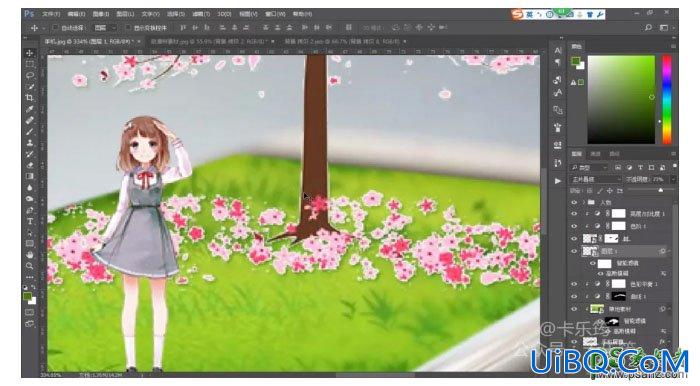Viewport: 700px width, 386px height.
Task: Click the 色阶 1 layer mask thumbnail
Action: (618, 226)
